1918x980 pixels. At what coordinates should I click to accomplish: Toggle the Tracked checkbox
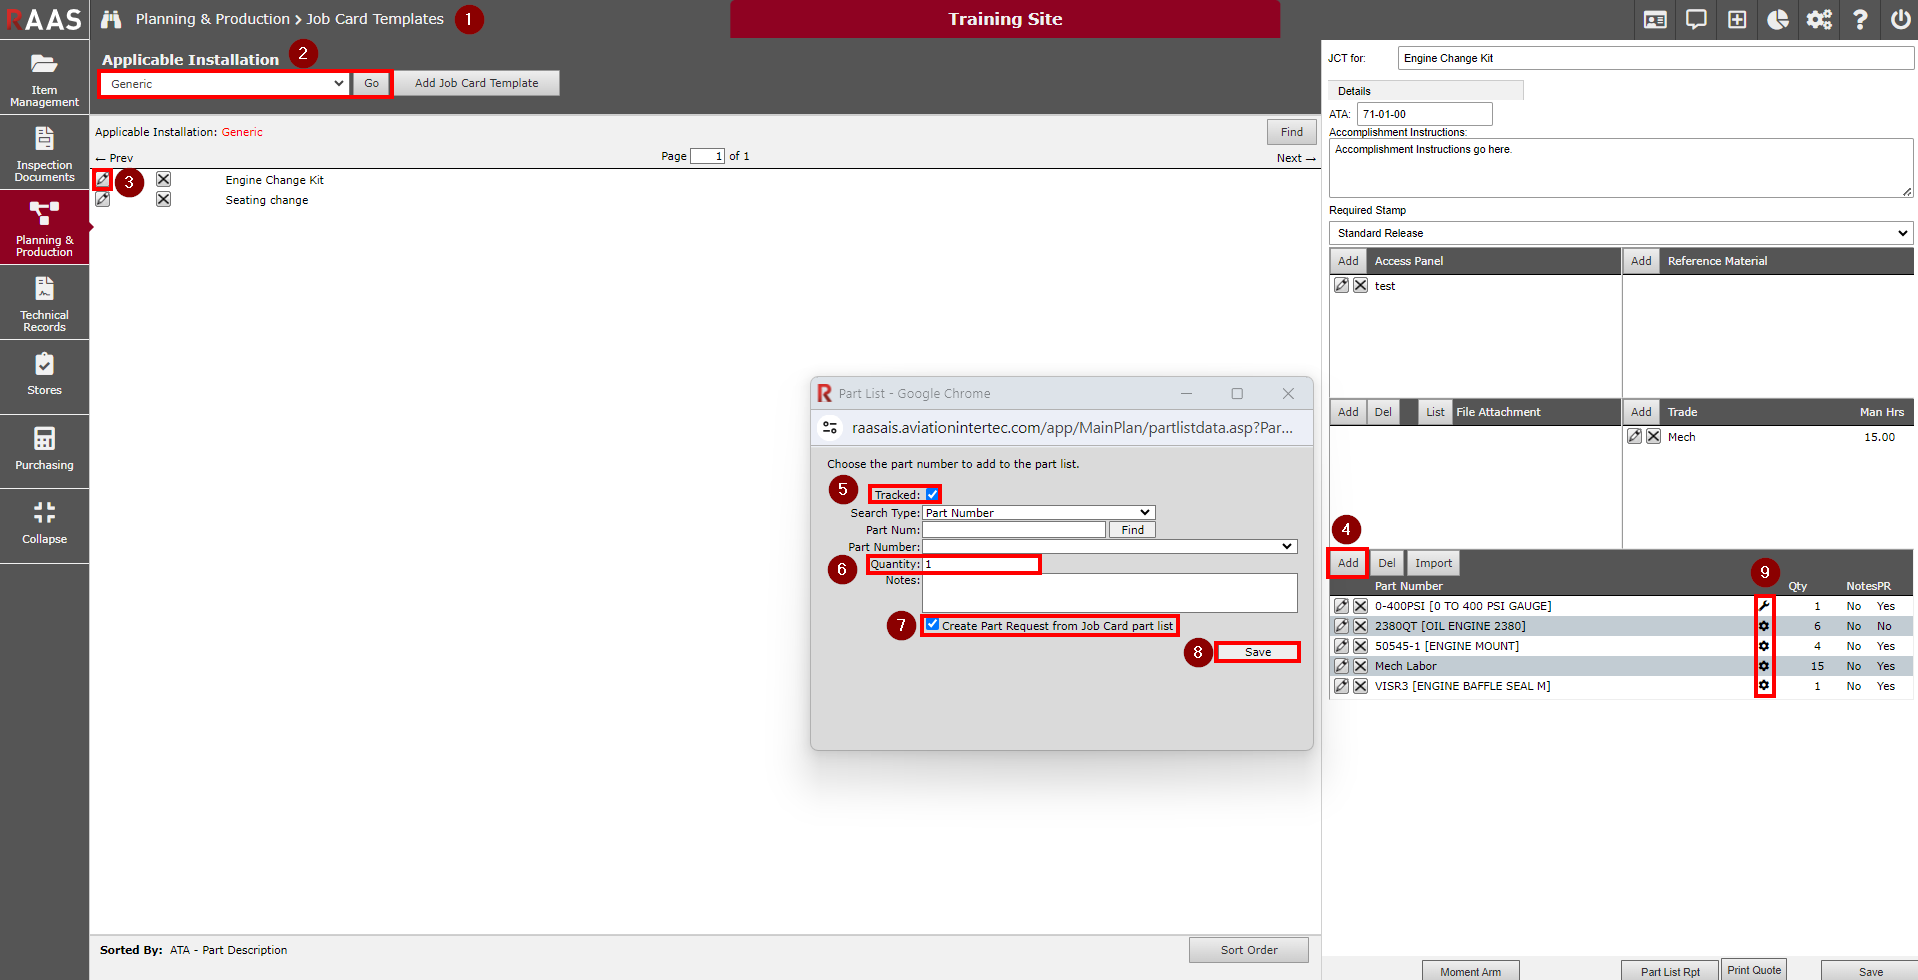coord(932,495)
